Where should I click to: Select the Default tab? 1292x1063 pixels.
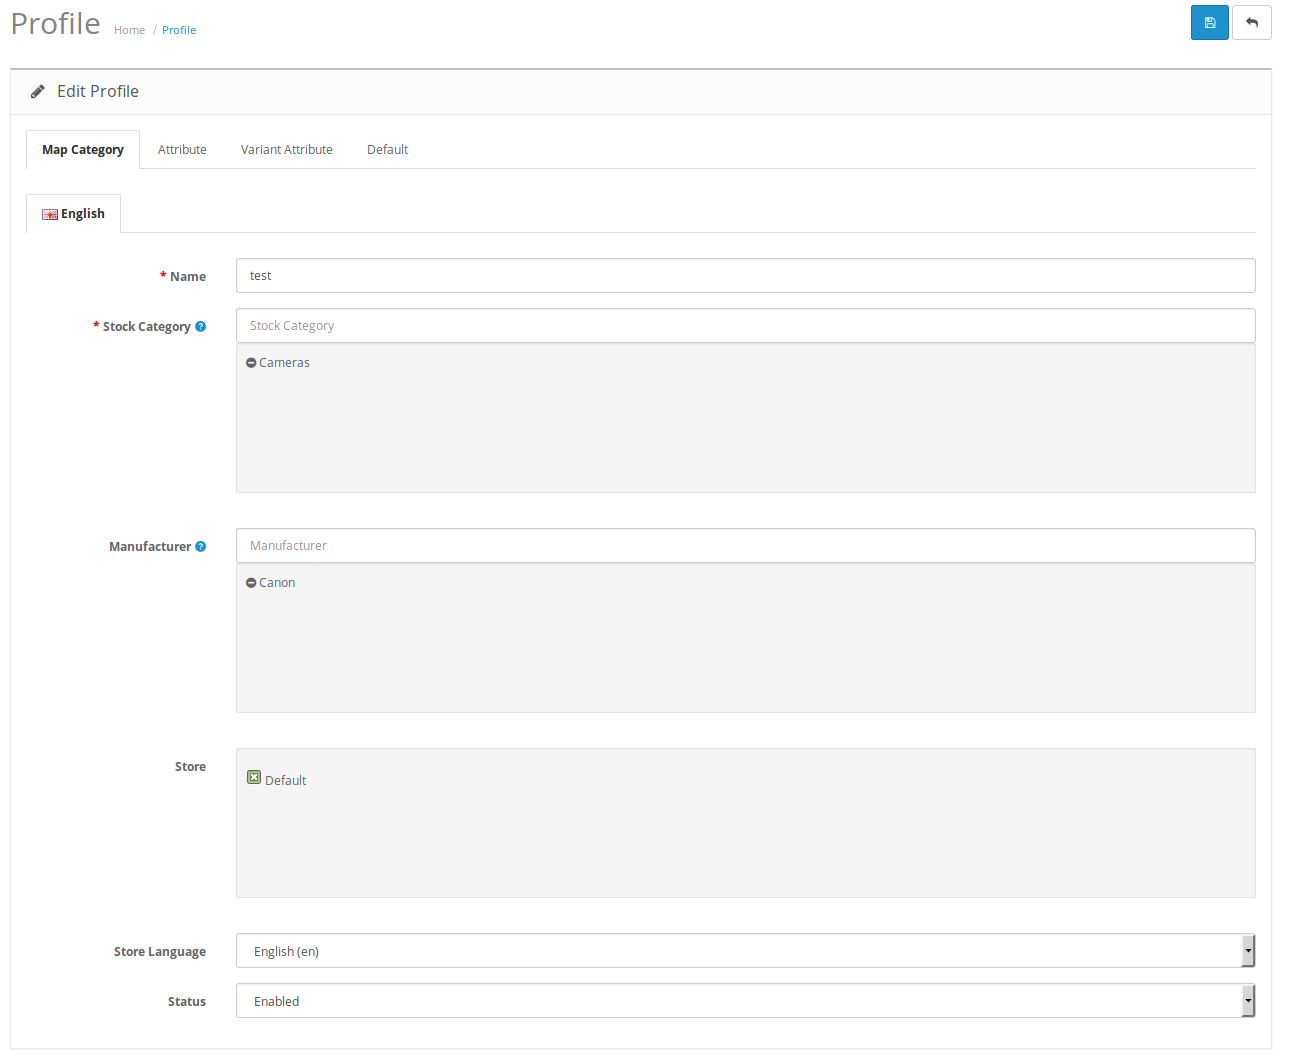(387, 150)
